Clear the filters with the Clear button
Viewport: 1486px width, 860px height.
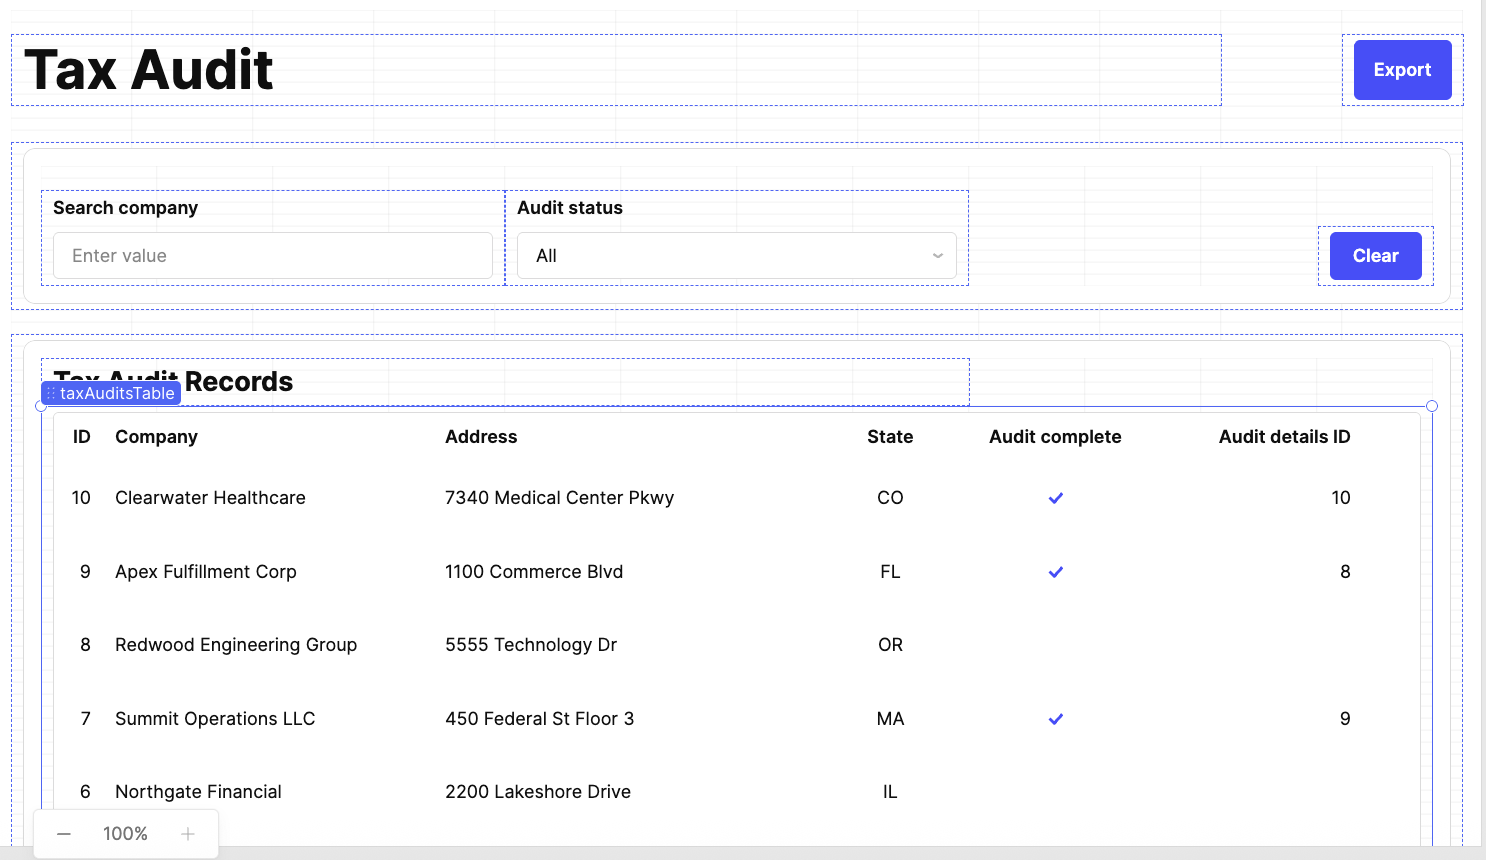[1375, 255]
